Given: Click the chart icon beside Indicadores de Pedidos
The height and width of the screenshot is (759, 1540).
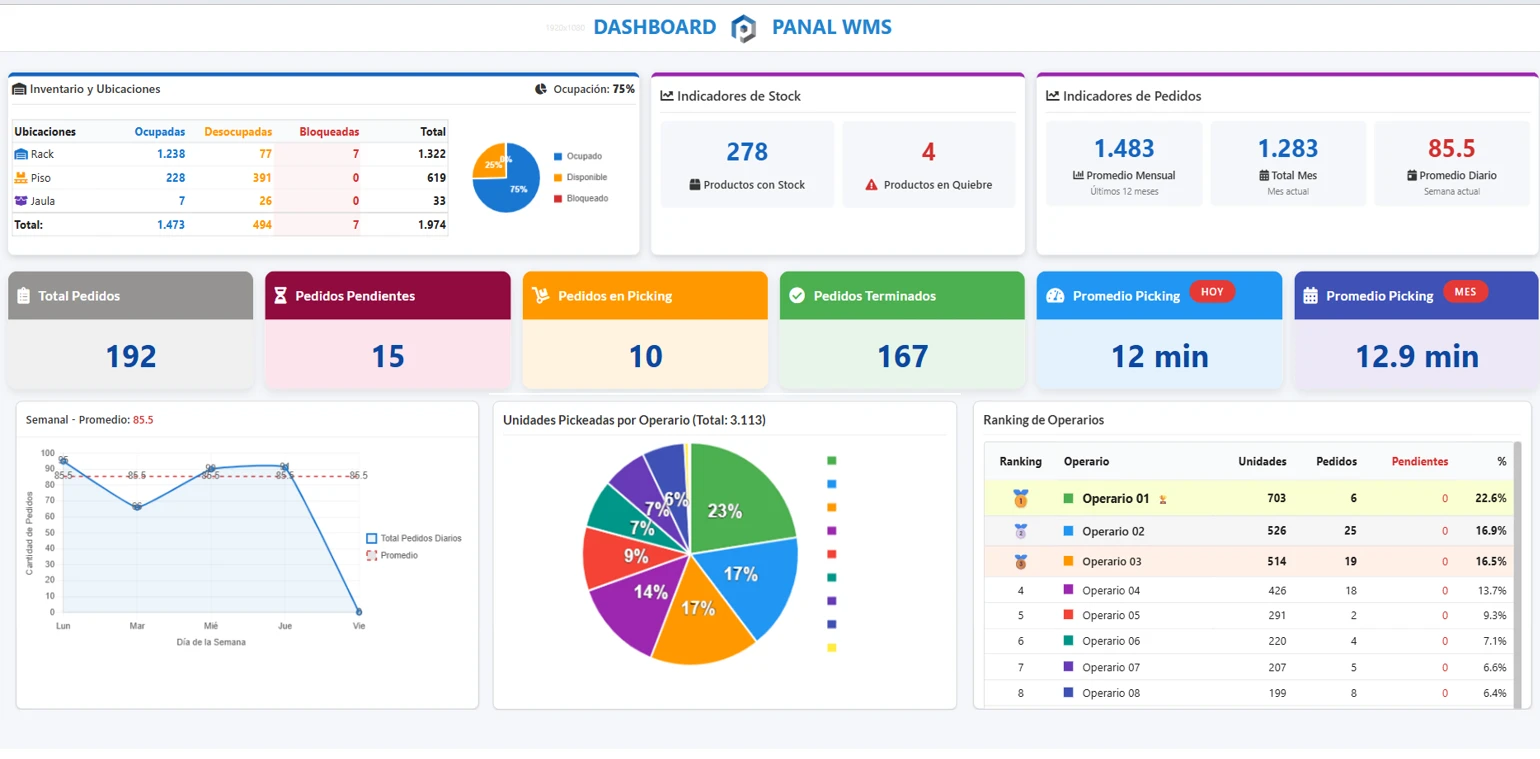Looking at the screenshot, I should pyautogui.click(x=1052, y=96).
